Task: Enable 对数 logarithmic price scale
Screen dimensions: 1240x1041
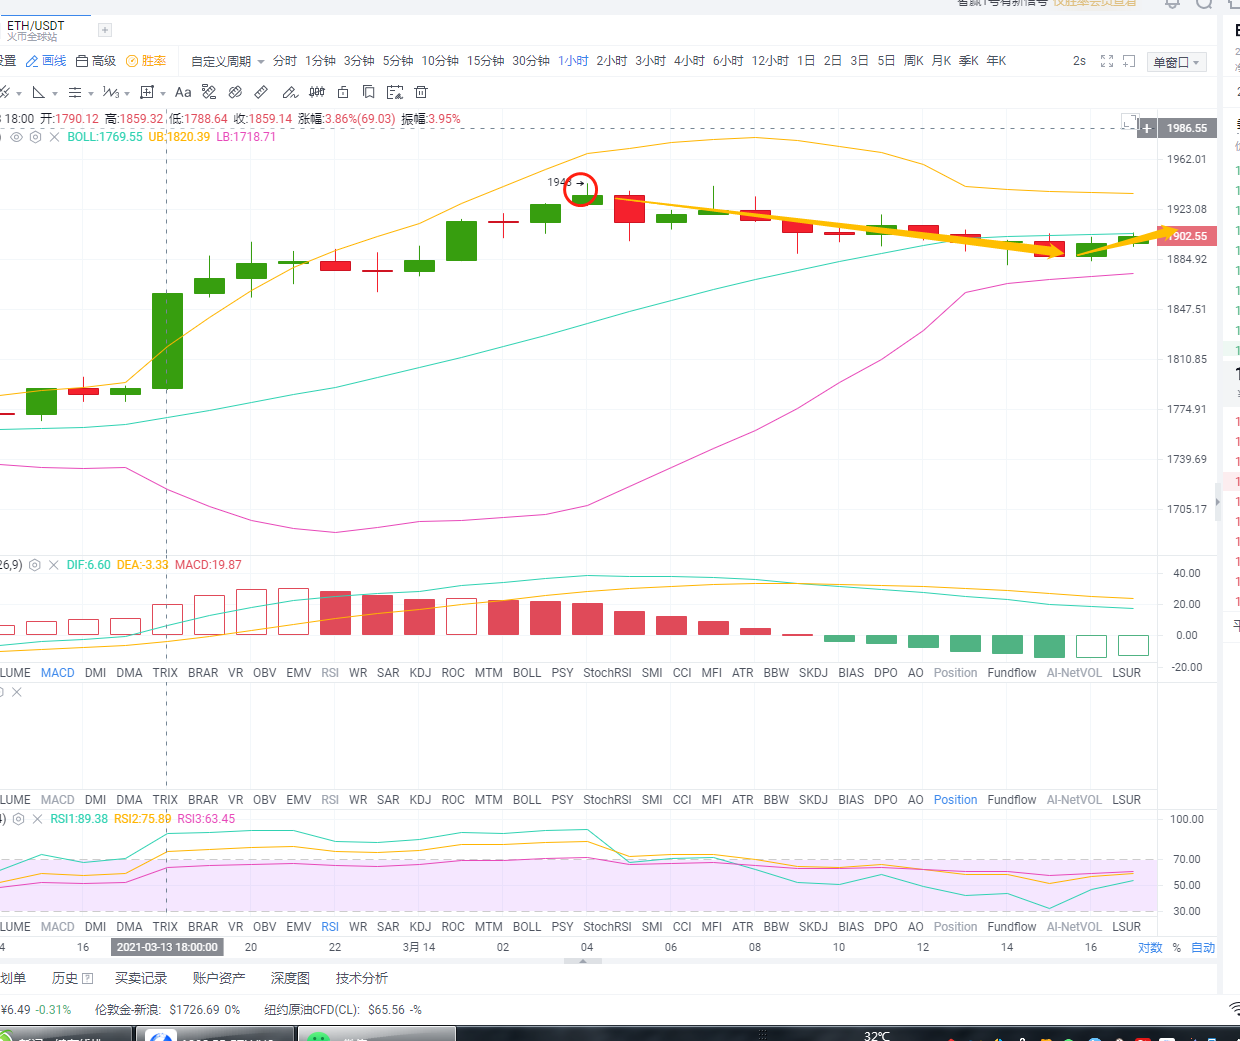Action: point(1152,946)
